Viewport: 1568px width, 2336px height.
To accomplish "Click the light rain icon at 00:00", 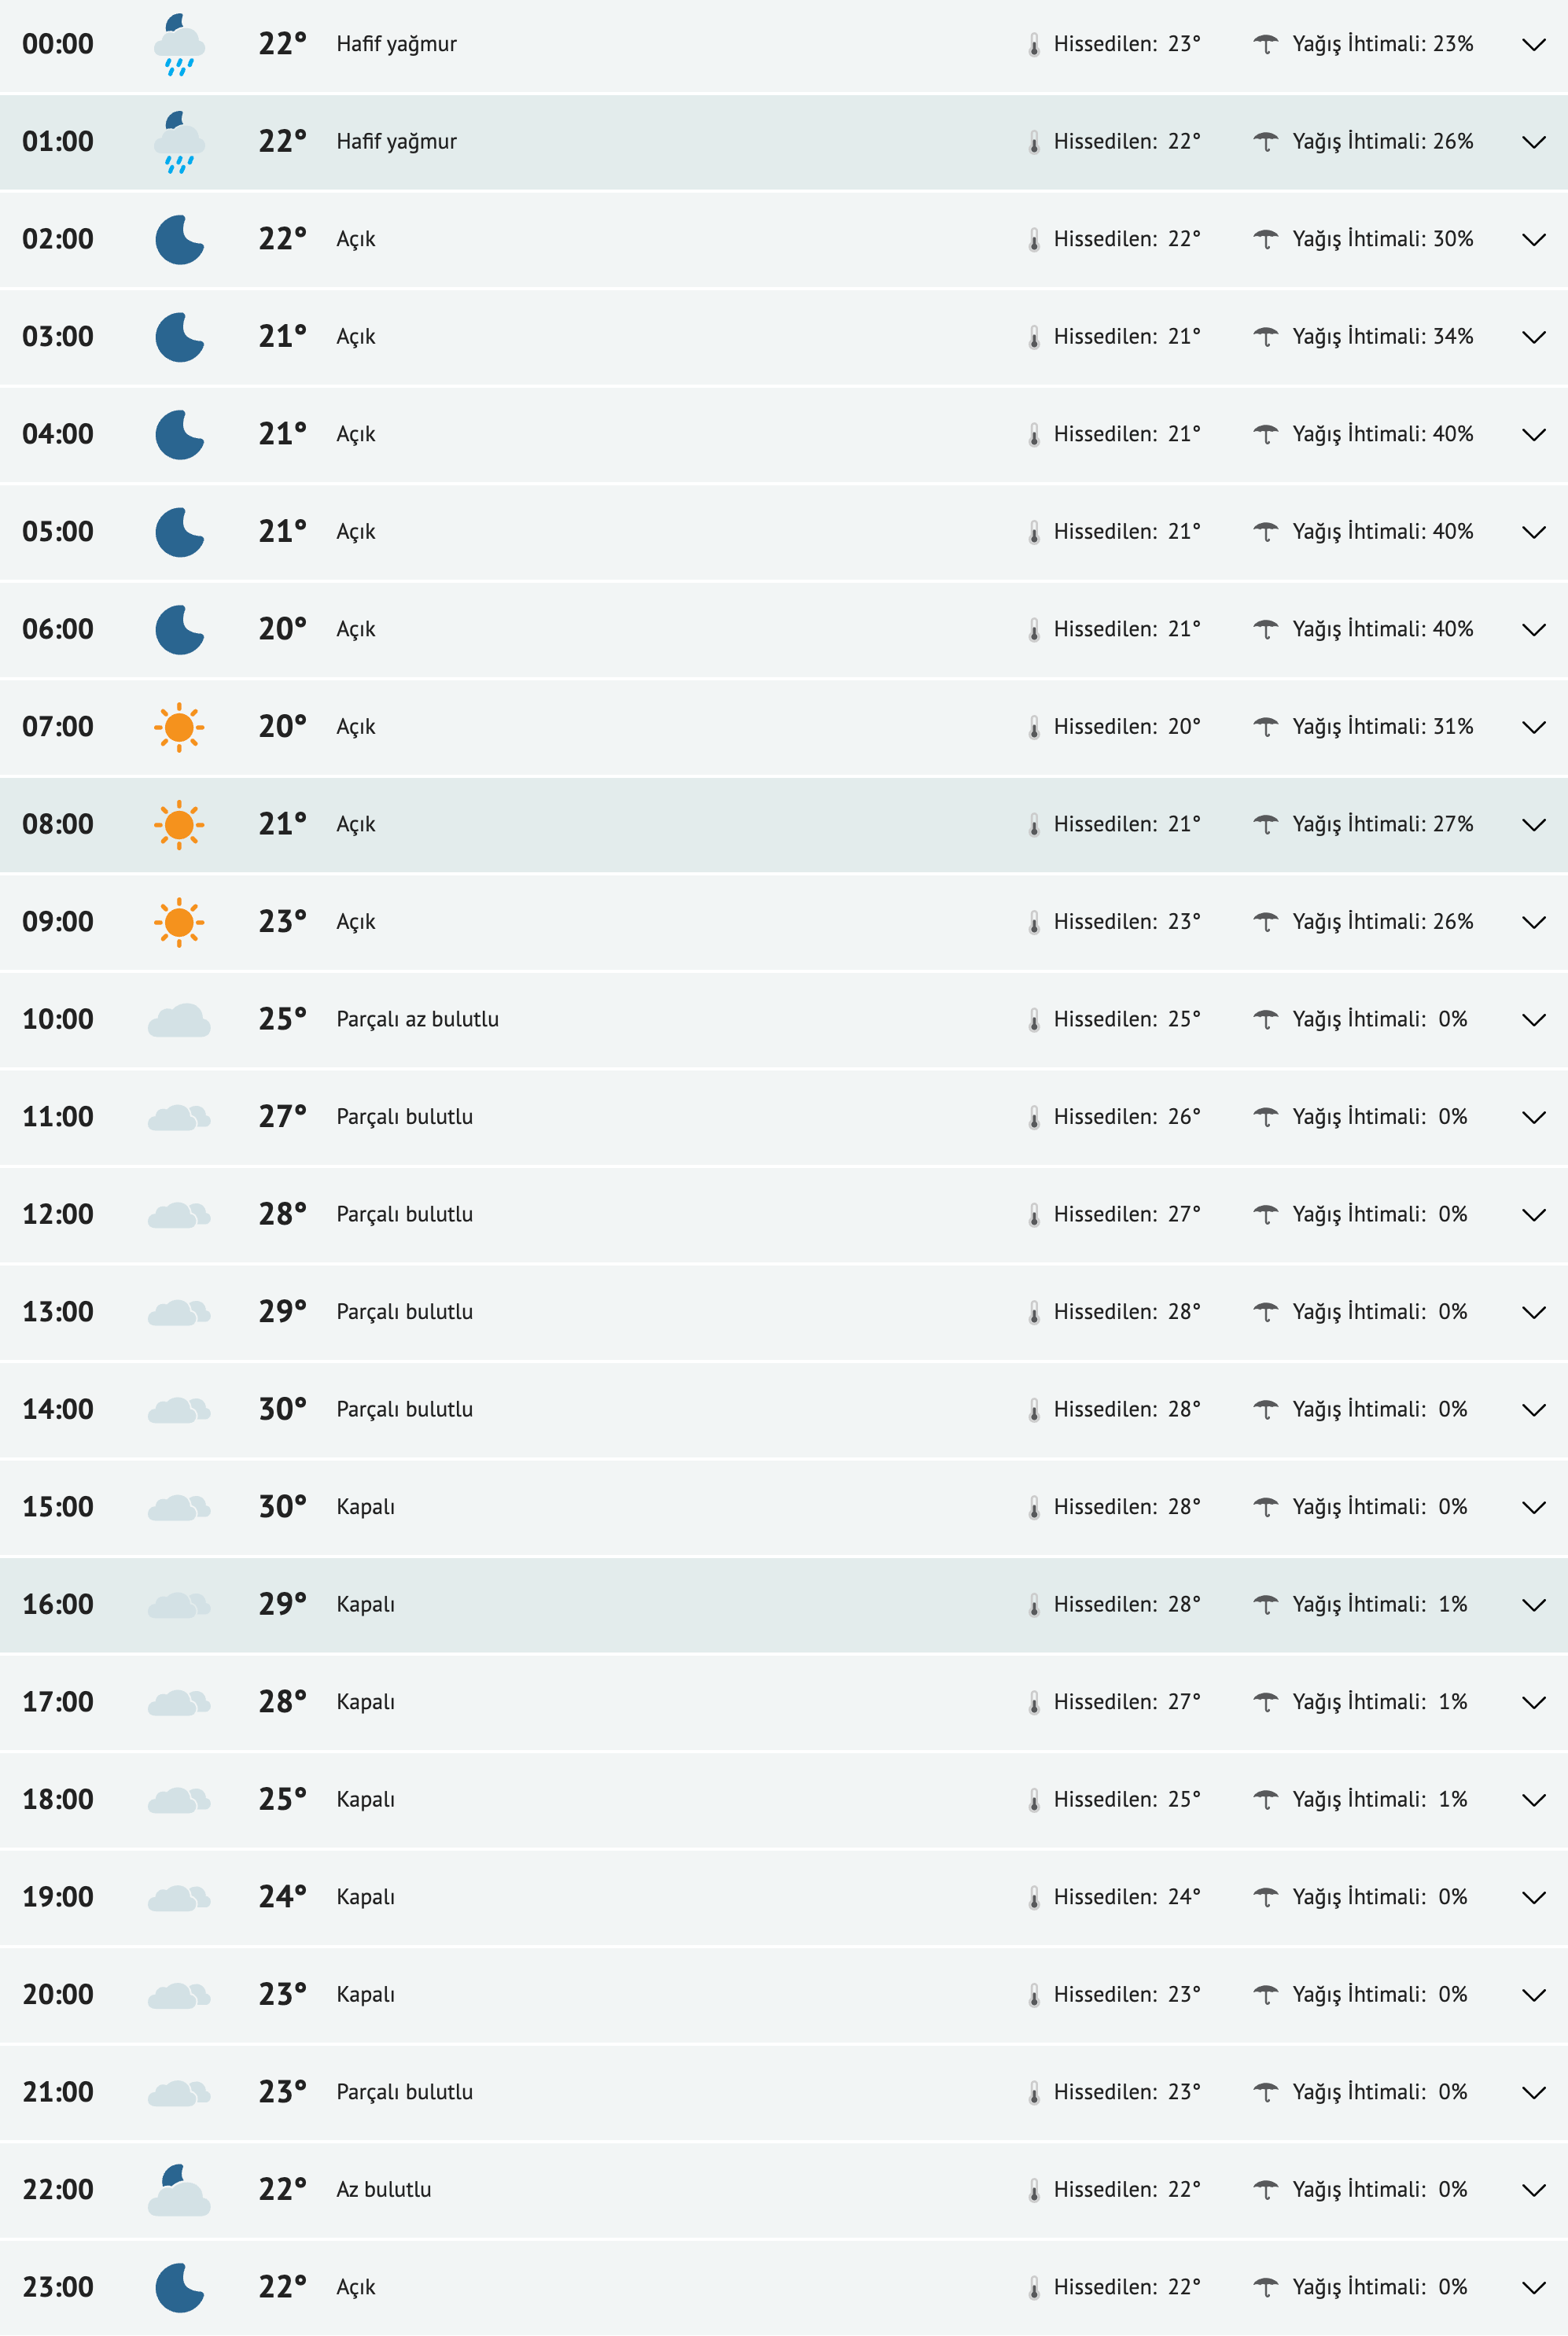I will tap(179, 45).
